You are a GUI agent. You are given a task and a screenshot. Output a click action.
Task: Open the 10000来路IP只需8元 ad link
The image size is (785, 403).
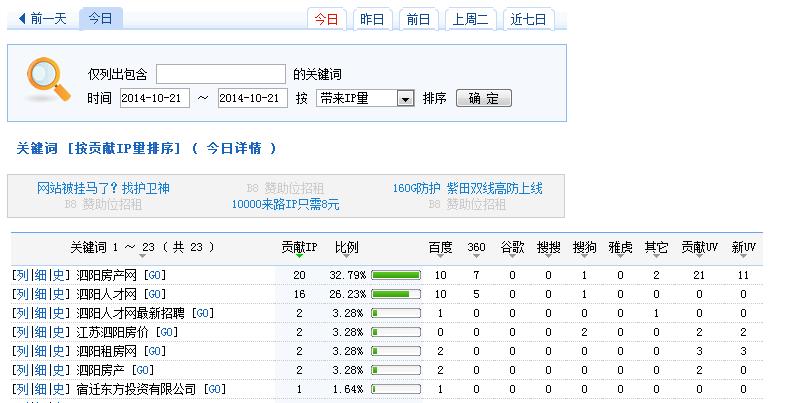(x=285, y=204)
